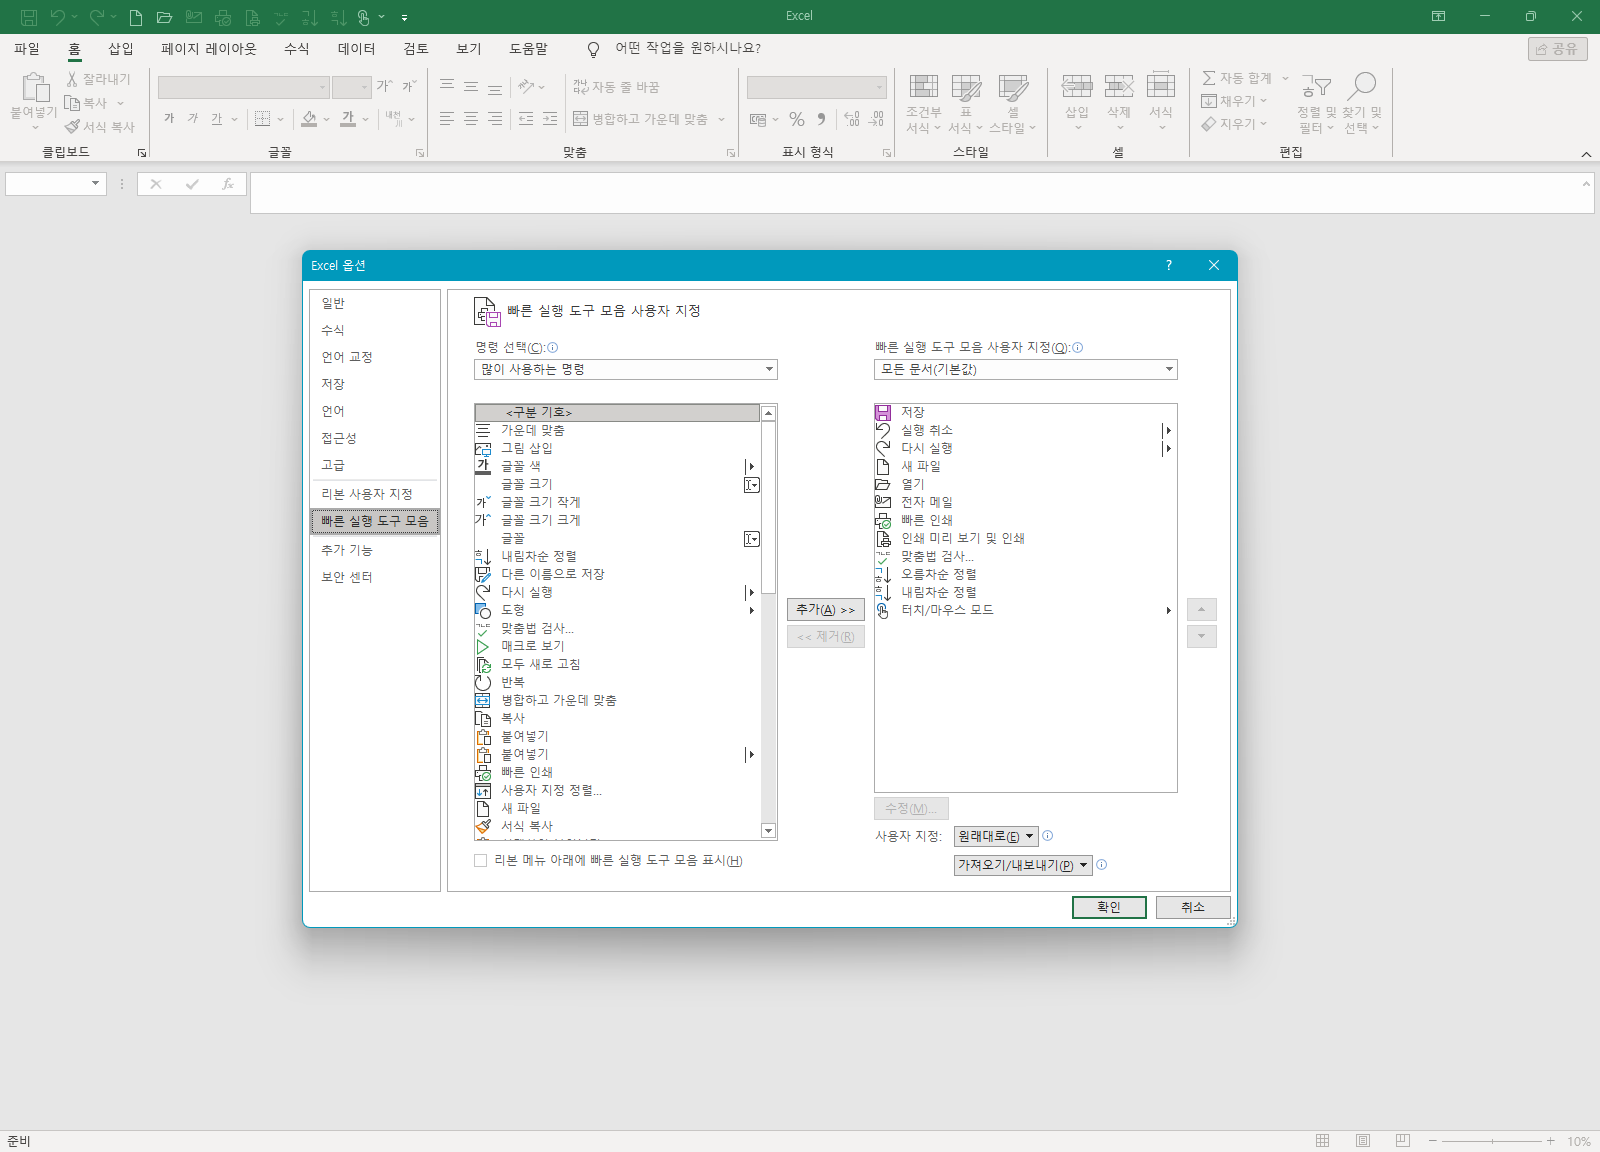Image resolution: width=1600 pixels, height=1152 pixels.
Task: Open the 가져오기/내보내기 dropdown button
Action: [x=1023, y=865]
